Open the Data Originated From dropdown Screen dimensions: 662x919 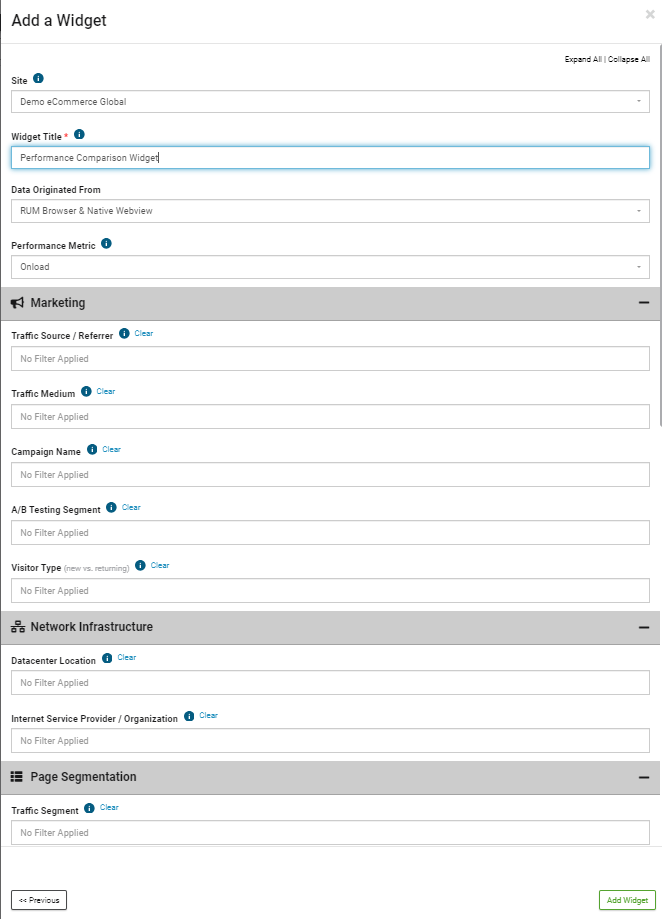click(x=330, y=211)
